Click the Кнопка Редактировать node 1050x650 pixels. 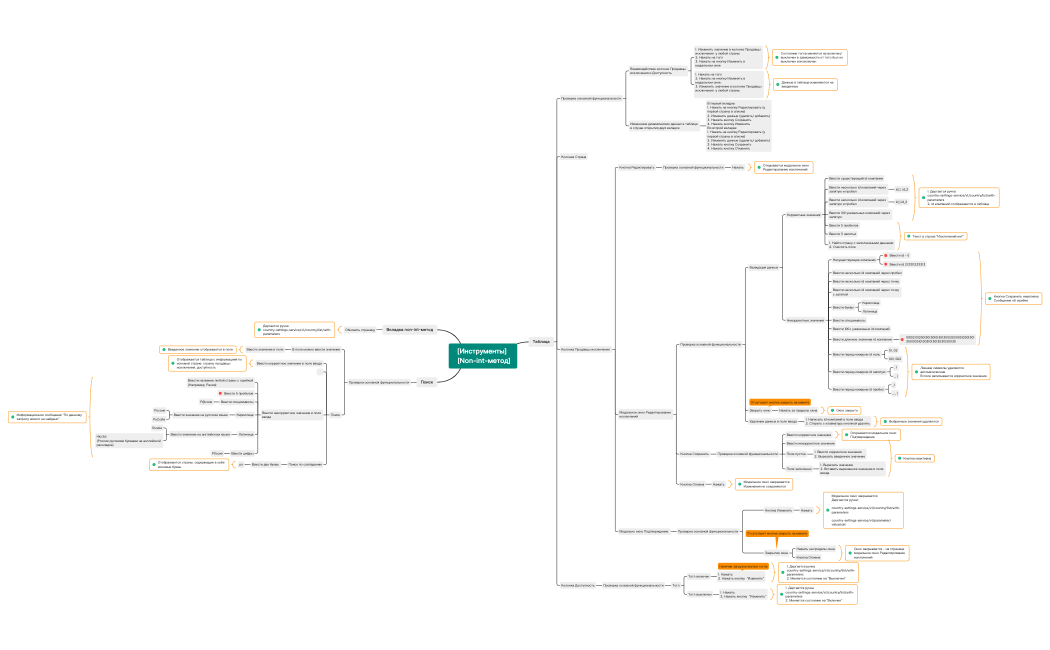tap(636, 167)
